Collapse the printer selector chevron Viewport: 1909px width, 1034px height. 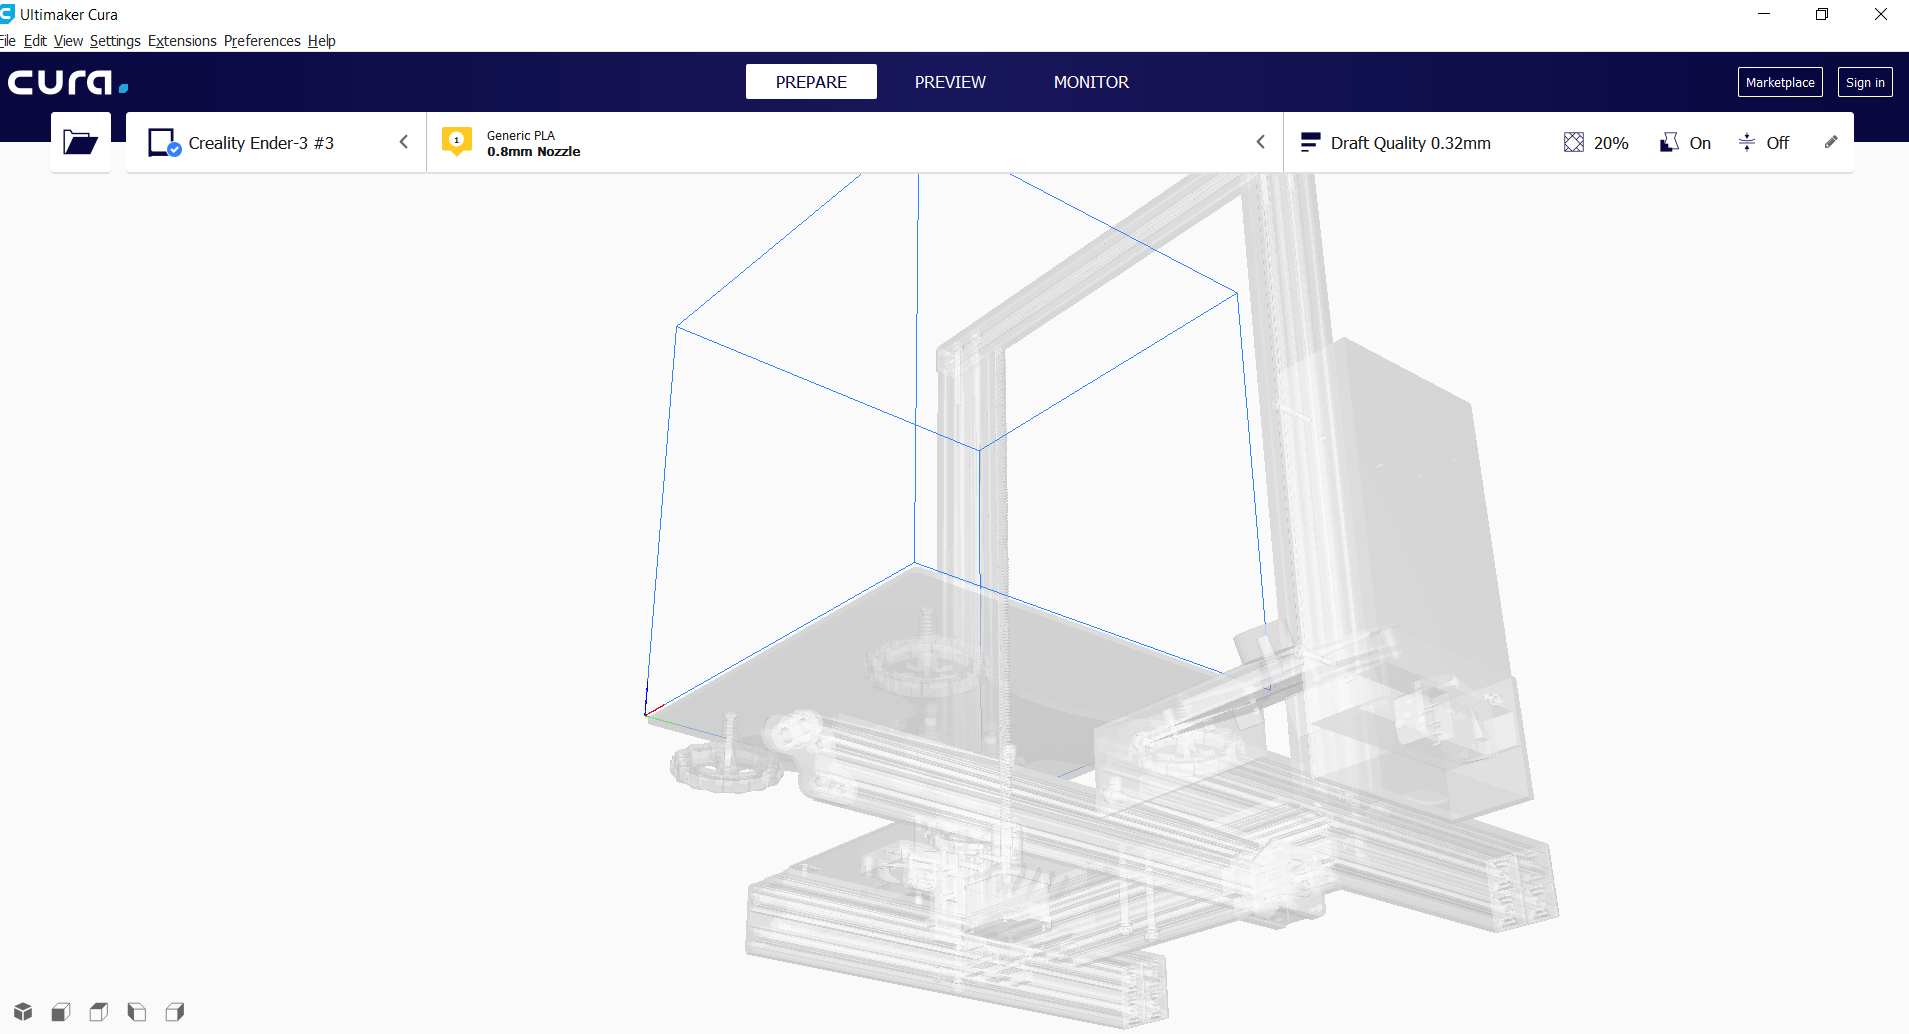[x=404, y=142]
